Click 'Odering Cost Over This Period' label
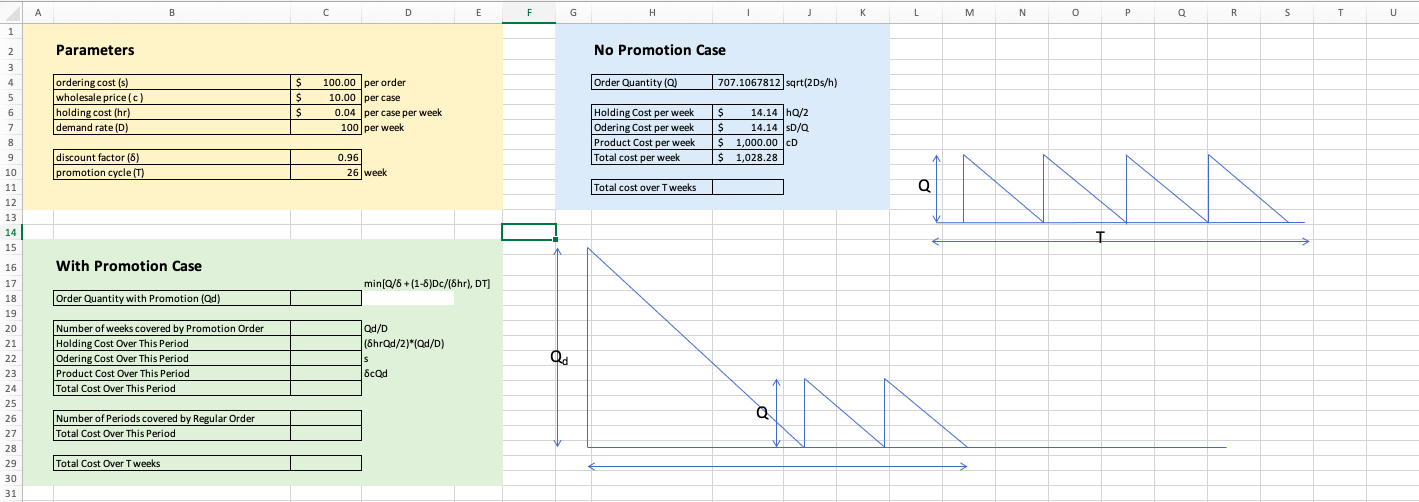The width and height of the screenshot is (1419, 502). coord(171,358)
